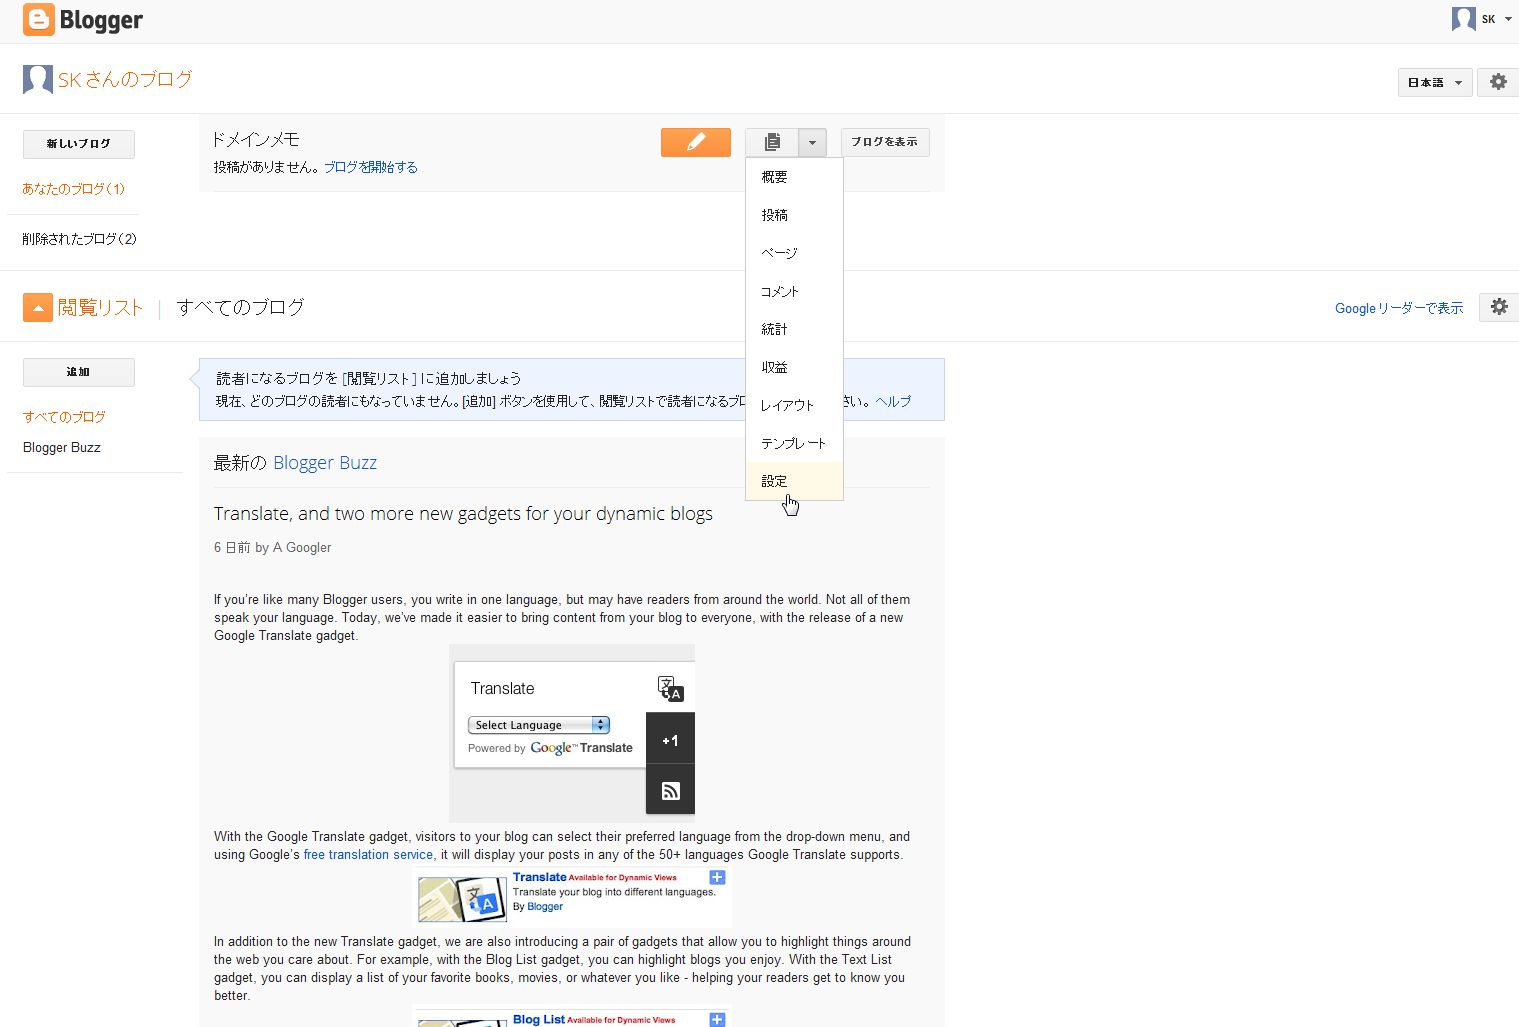Click '6 日前 by A Googler' text

272,548
